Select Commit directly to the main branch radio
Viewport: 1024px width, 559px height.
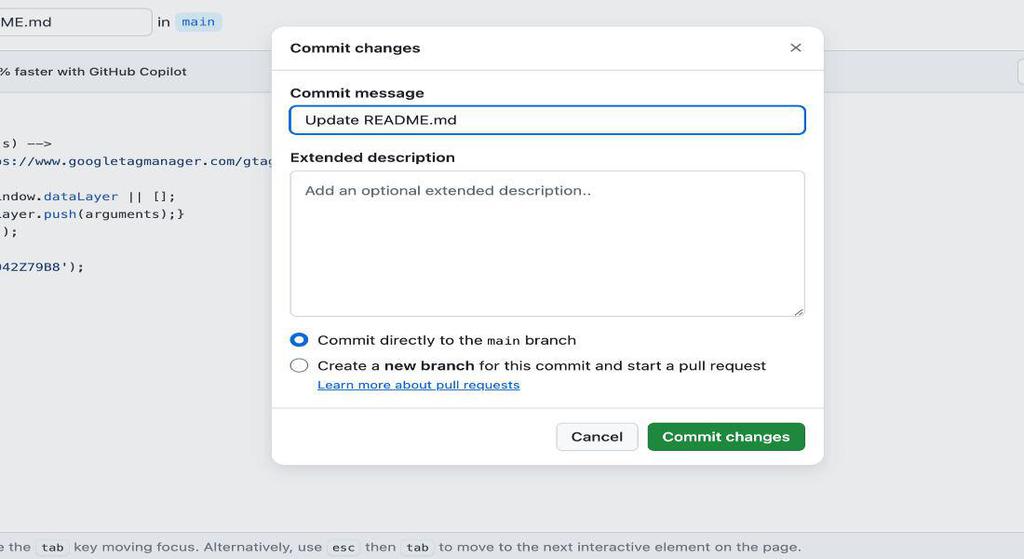click(x=299, y=340)
